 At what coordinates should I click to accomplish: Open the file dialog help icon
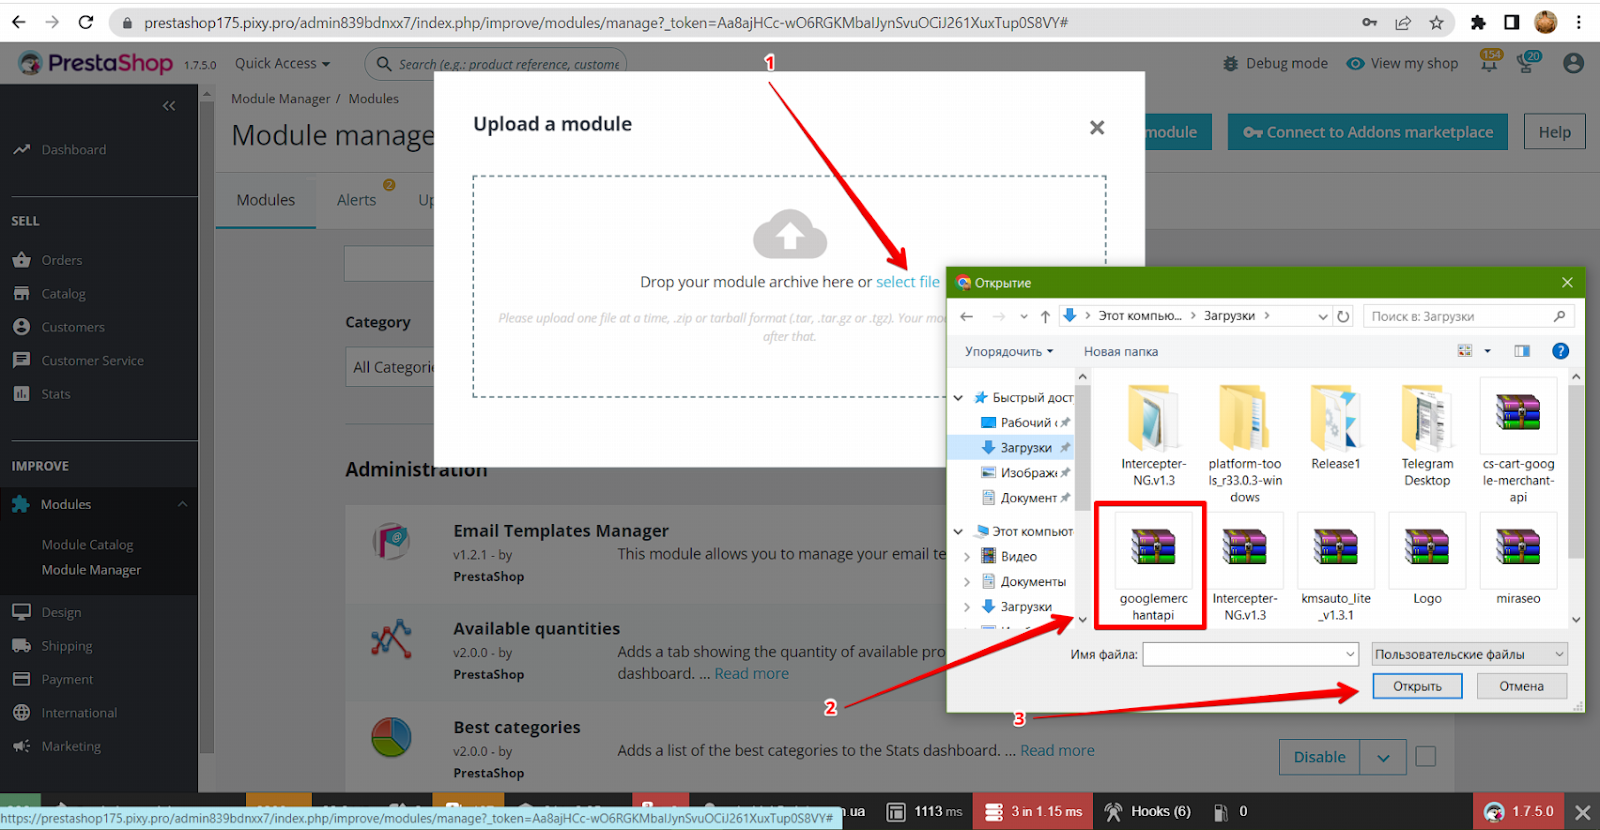[x=1560, y=351]
